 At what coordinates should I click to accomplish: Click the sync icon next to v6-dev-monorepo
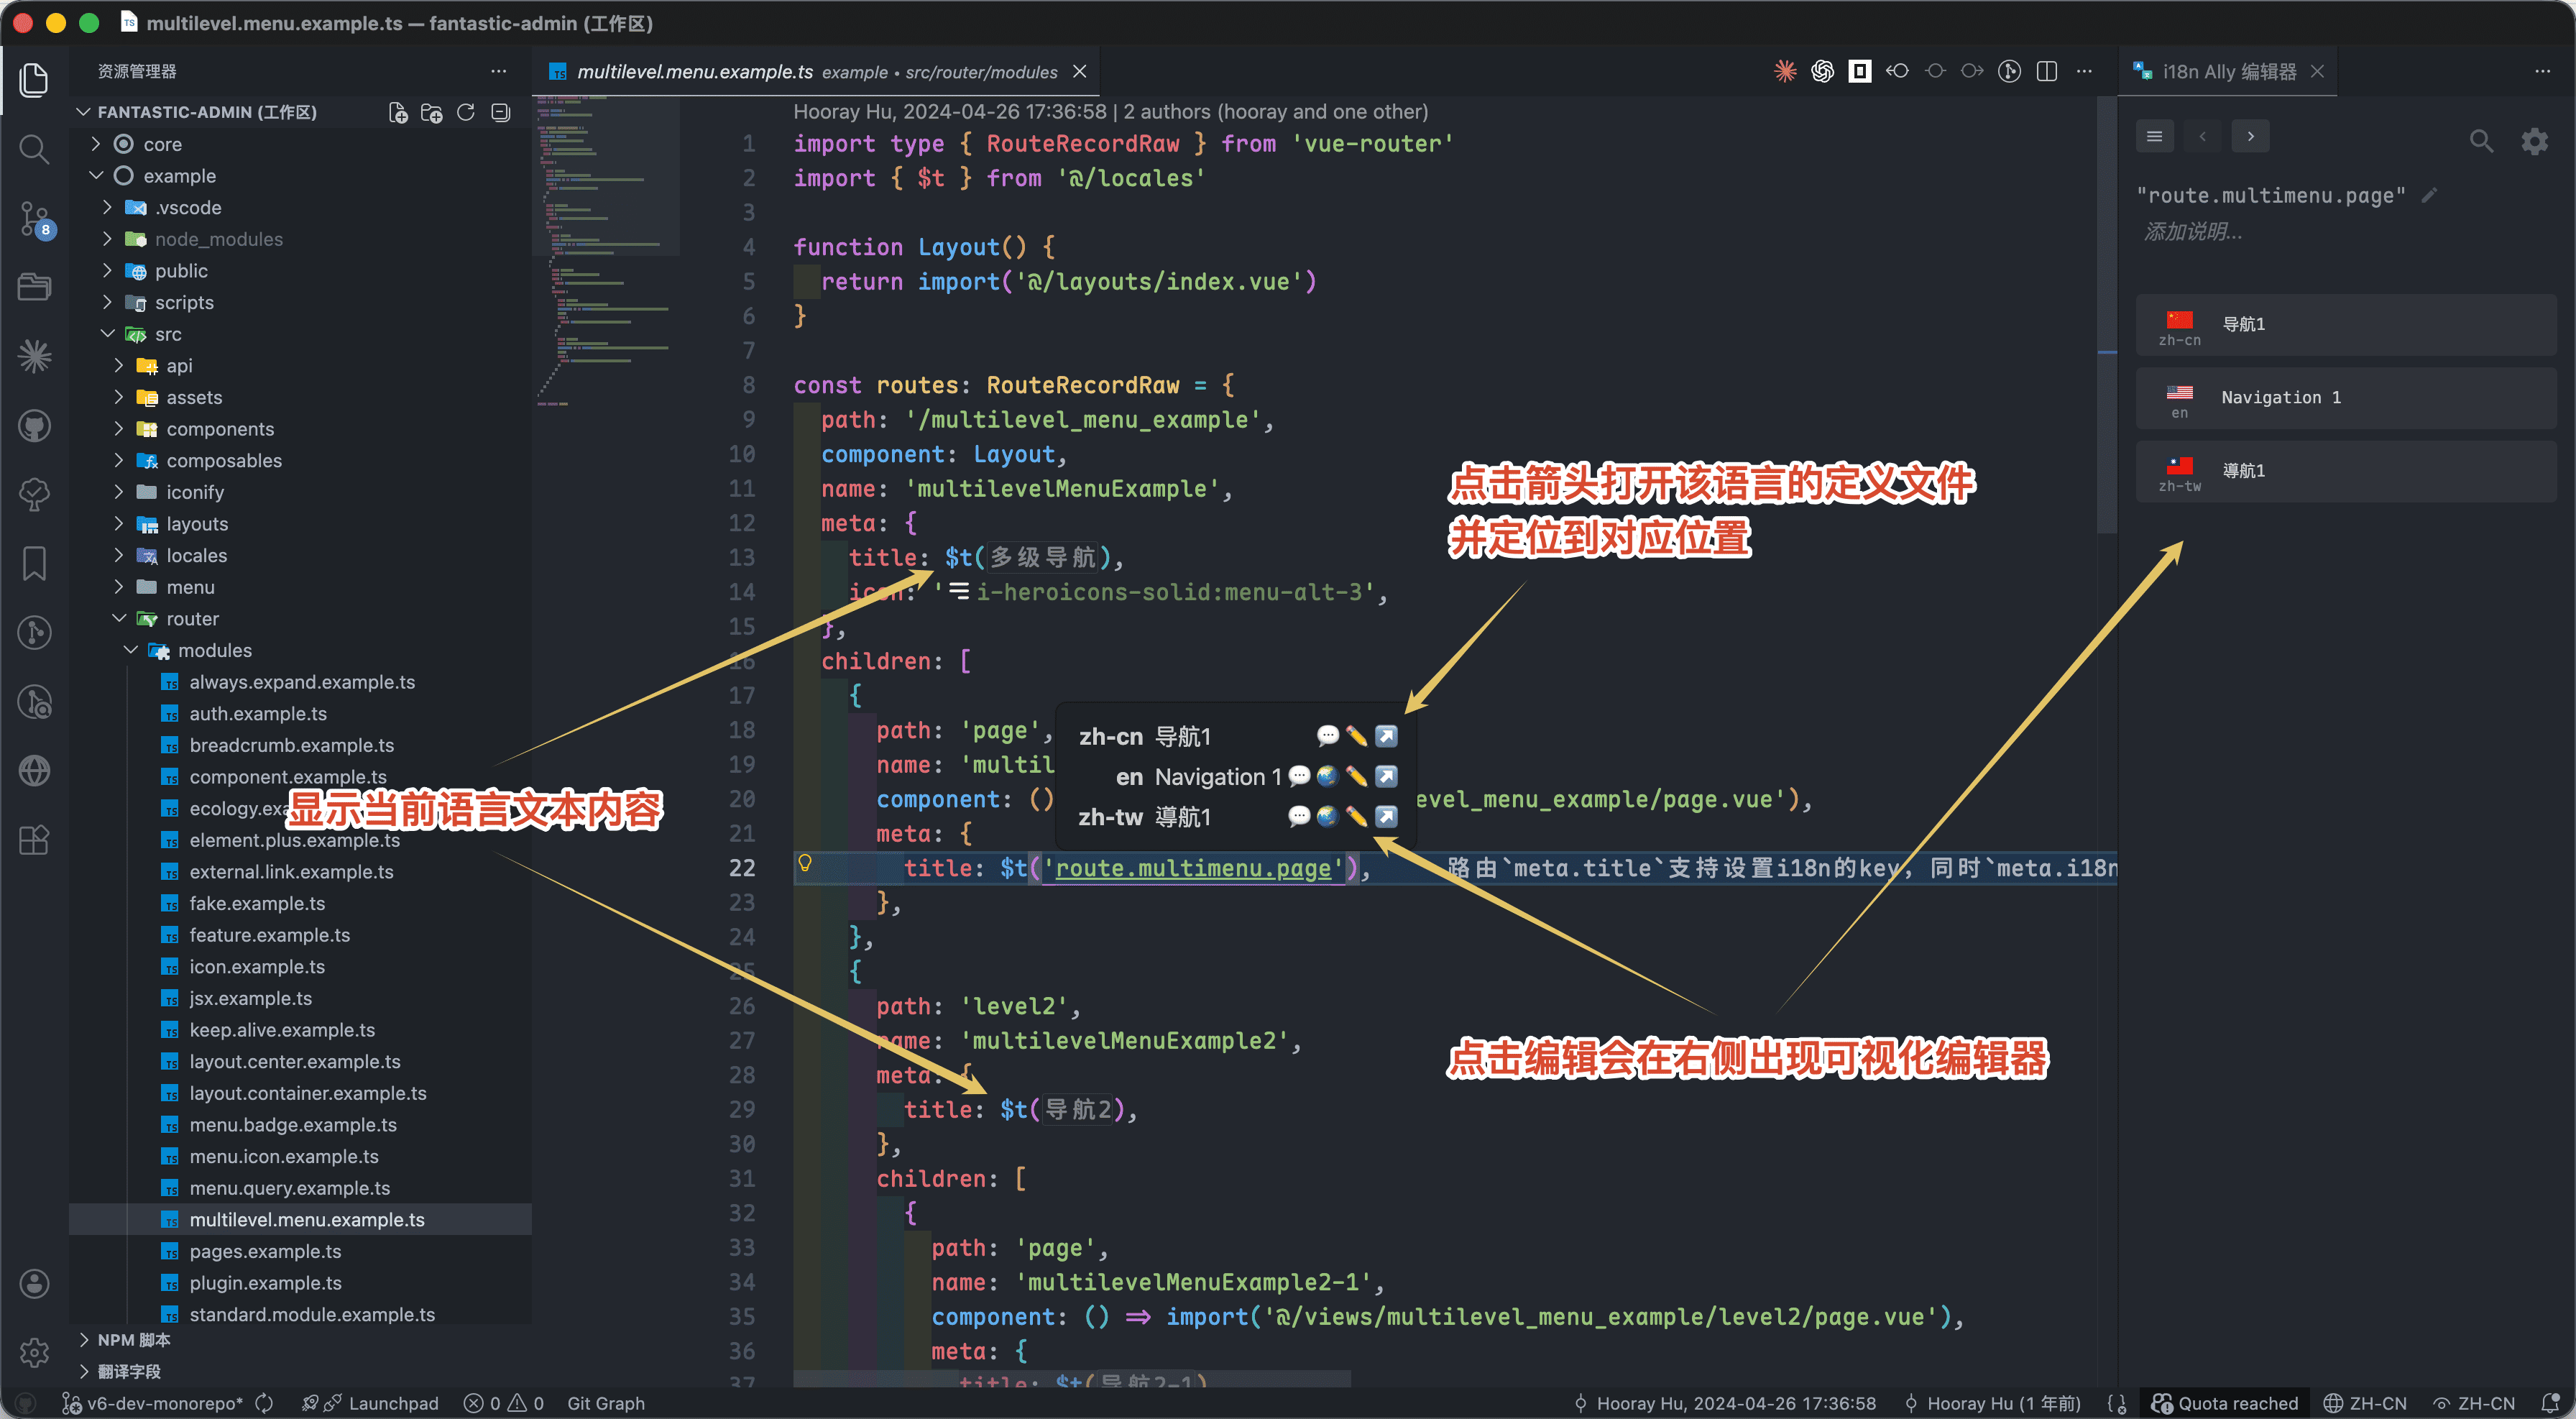tap(264, 1403)
